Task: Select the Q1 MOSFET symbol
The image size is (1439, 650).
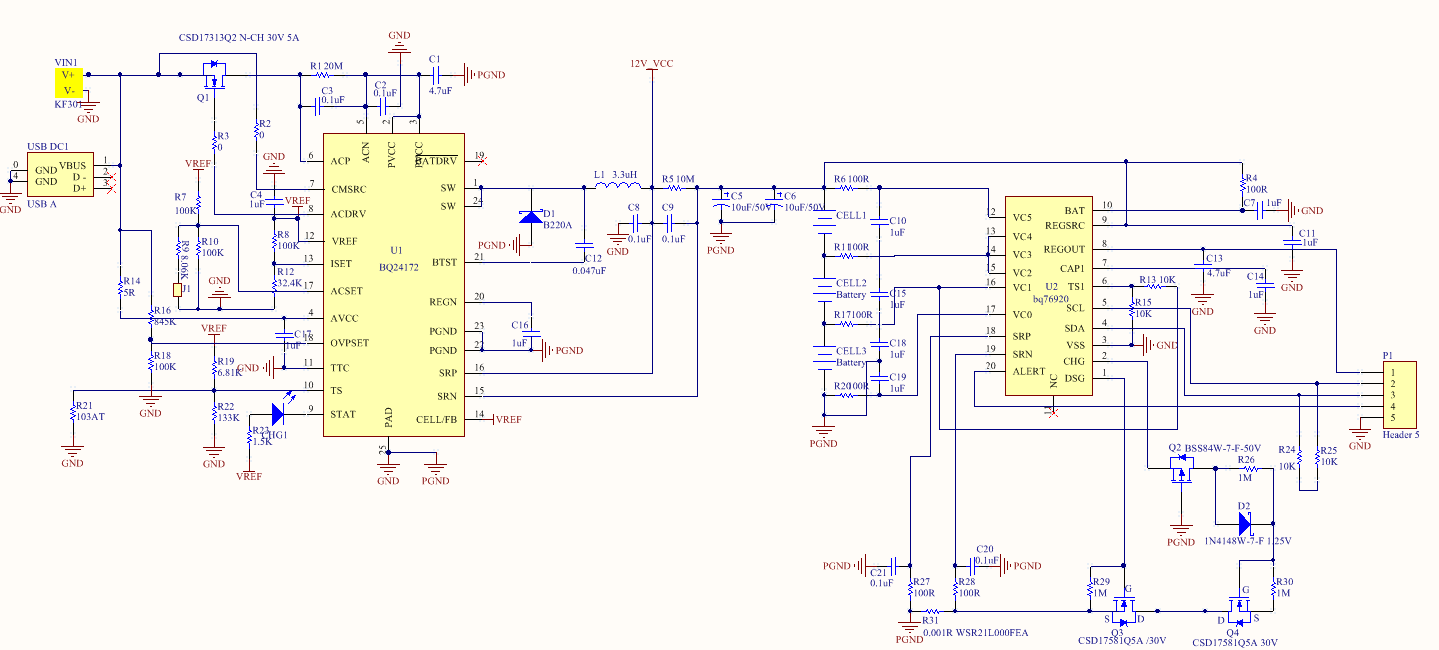Action: [x=214, y=76]
